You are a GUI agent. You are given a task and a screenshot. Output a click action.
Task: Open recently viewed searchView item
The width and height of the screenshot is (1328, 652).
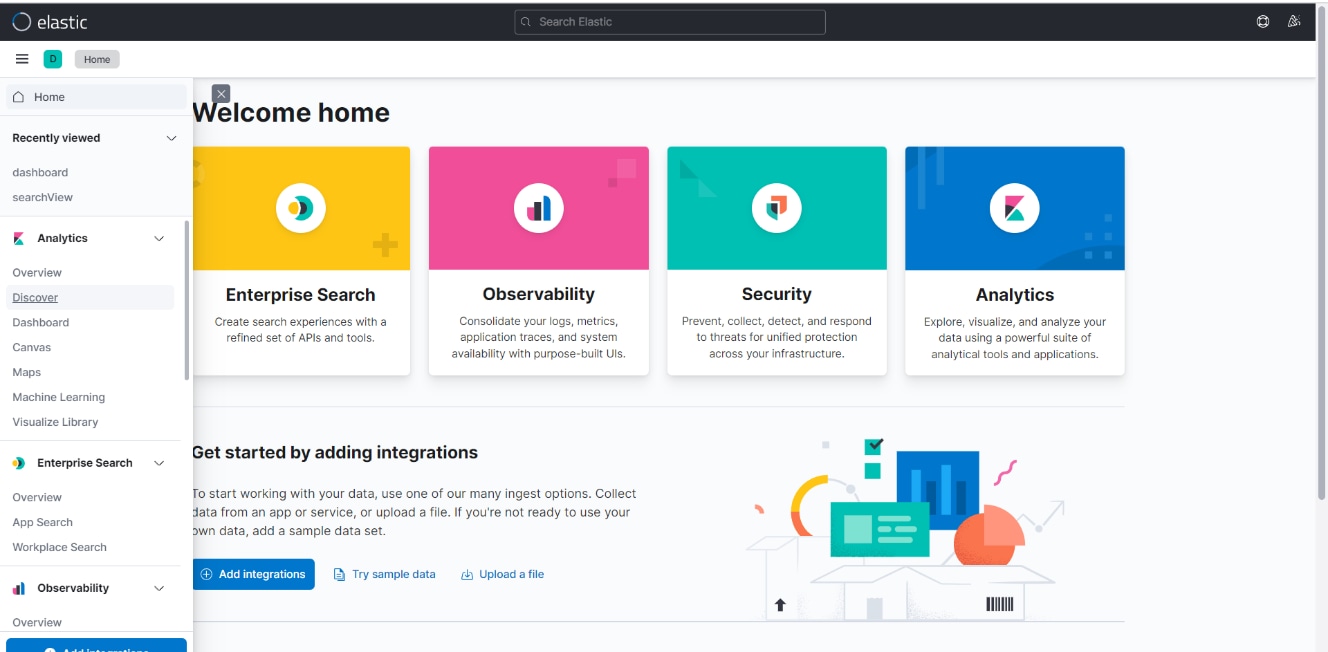(43, 197)
